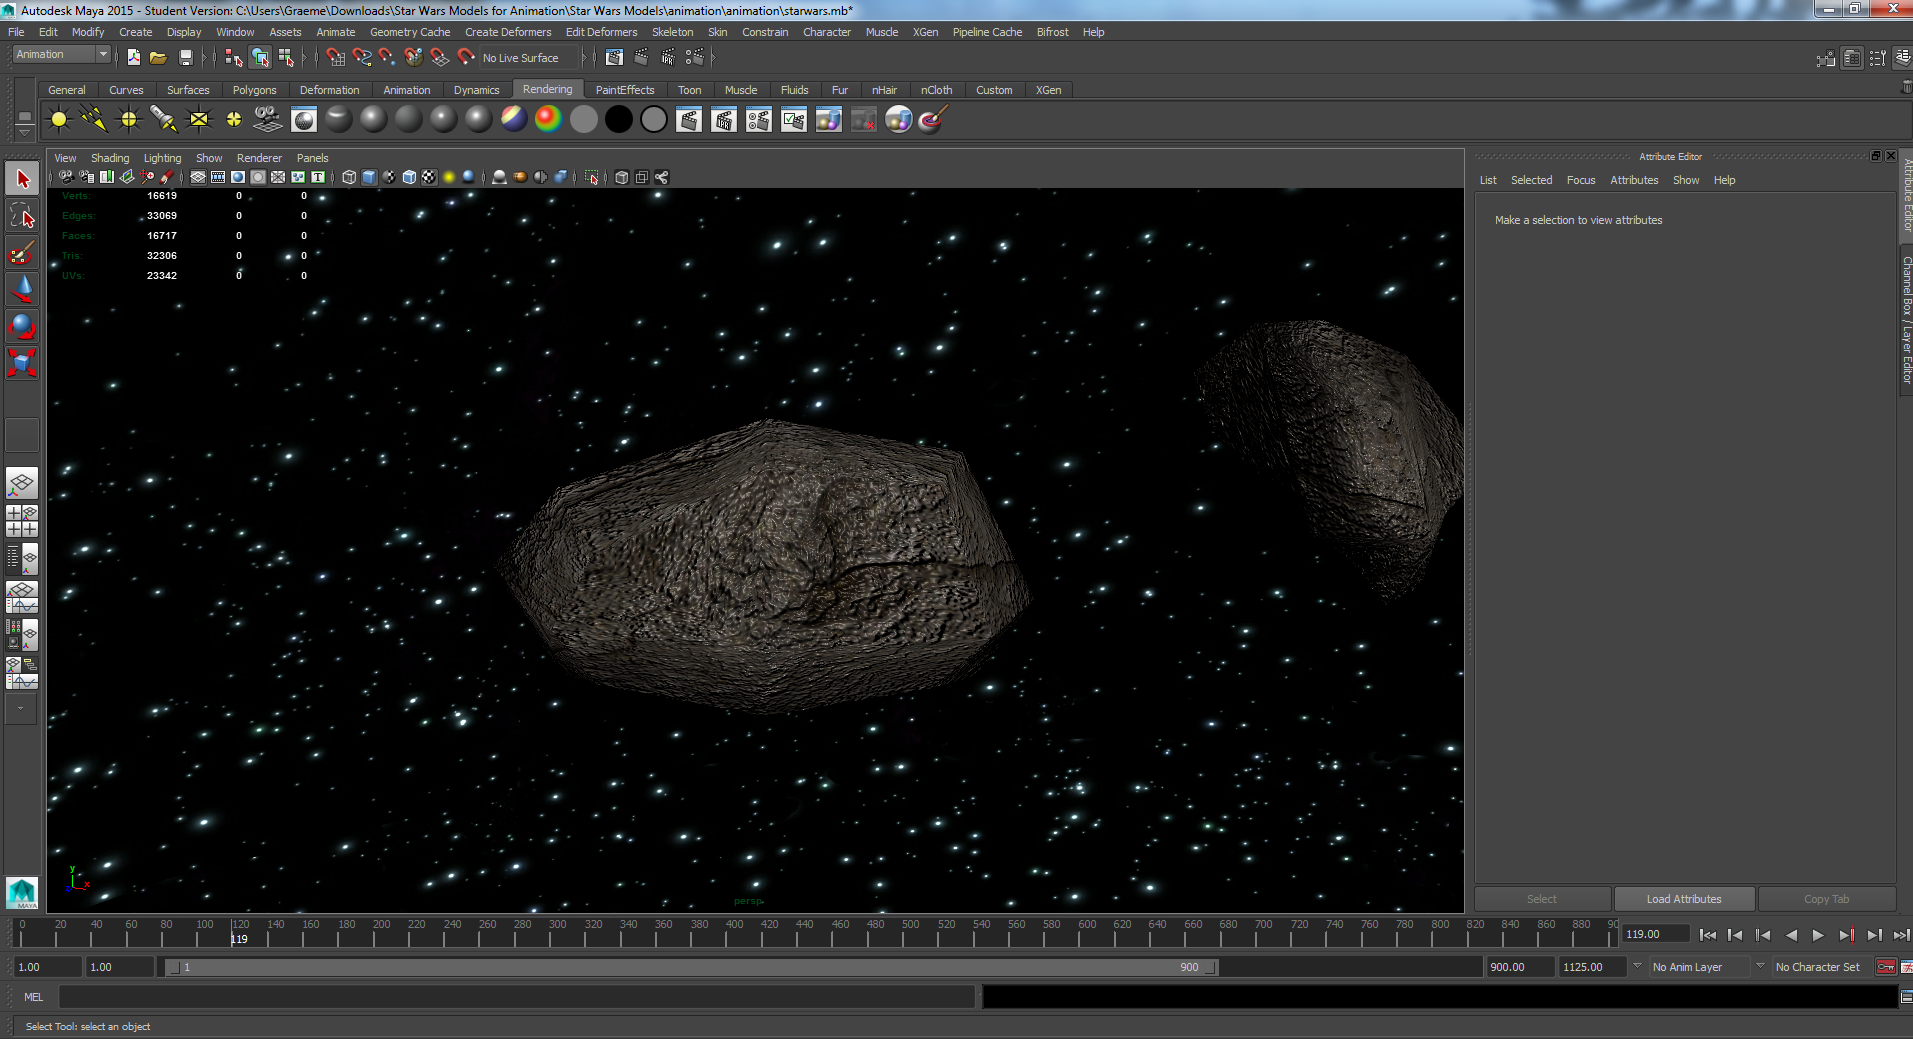Toggle use all lights yellow bulb icon

pos(449,177)
